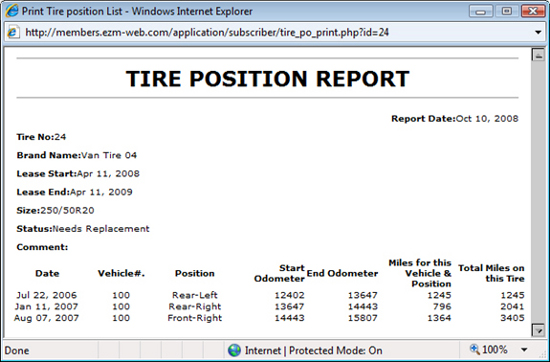Close the Print Tire position List window
Viewport: 550px width, 362px height.
coord(533,11)
